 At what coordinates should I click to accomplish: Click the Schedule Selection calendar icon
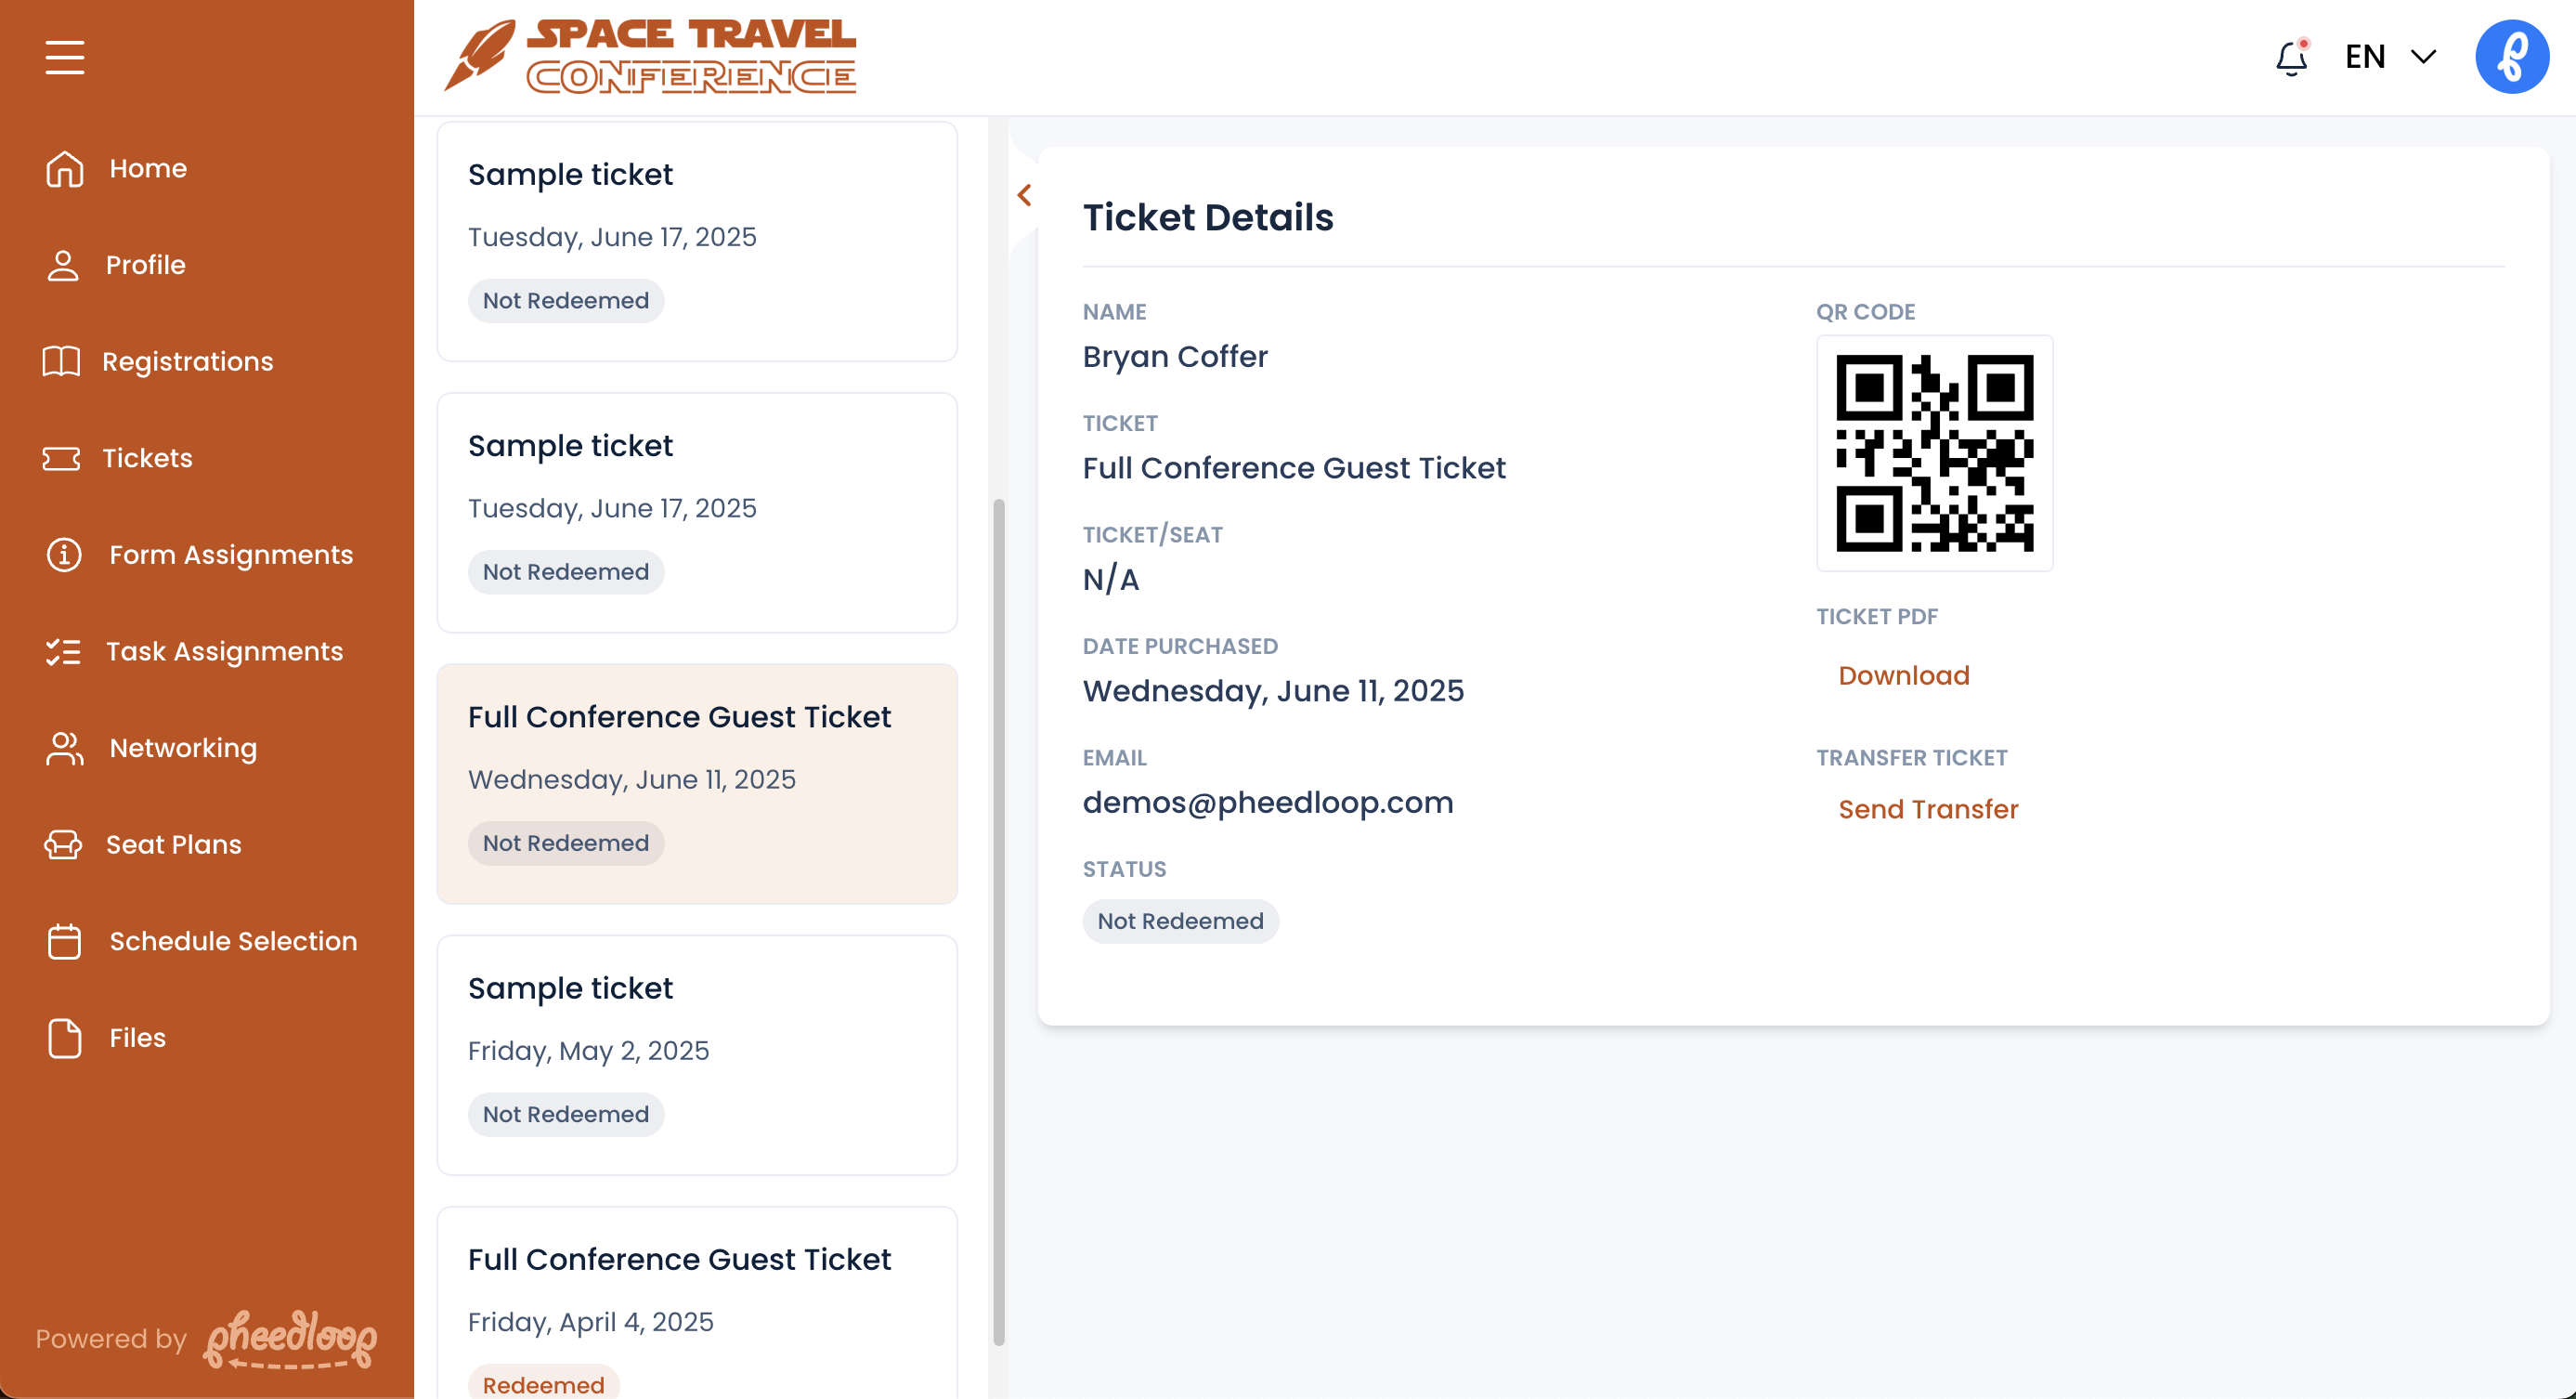point(64,941)
